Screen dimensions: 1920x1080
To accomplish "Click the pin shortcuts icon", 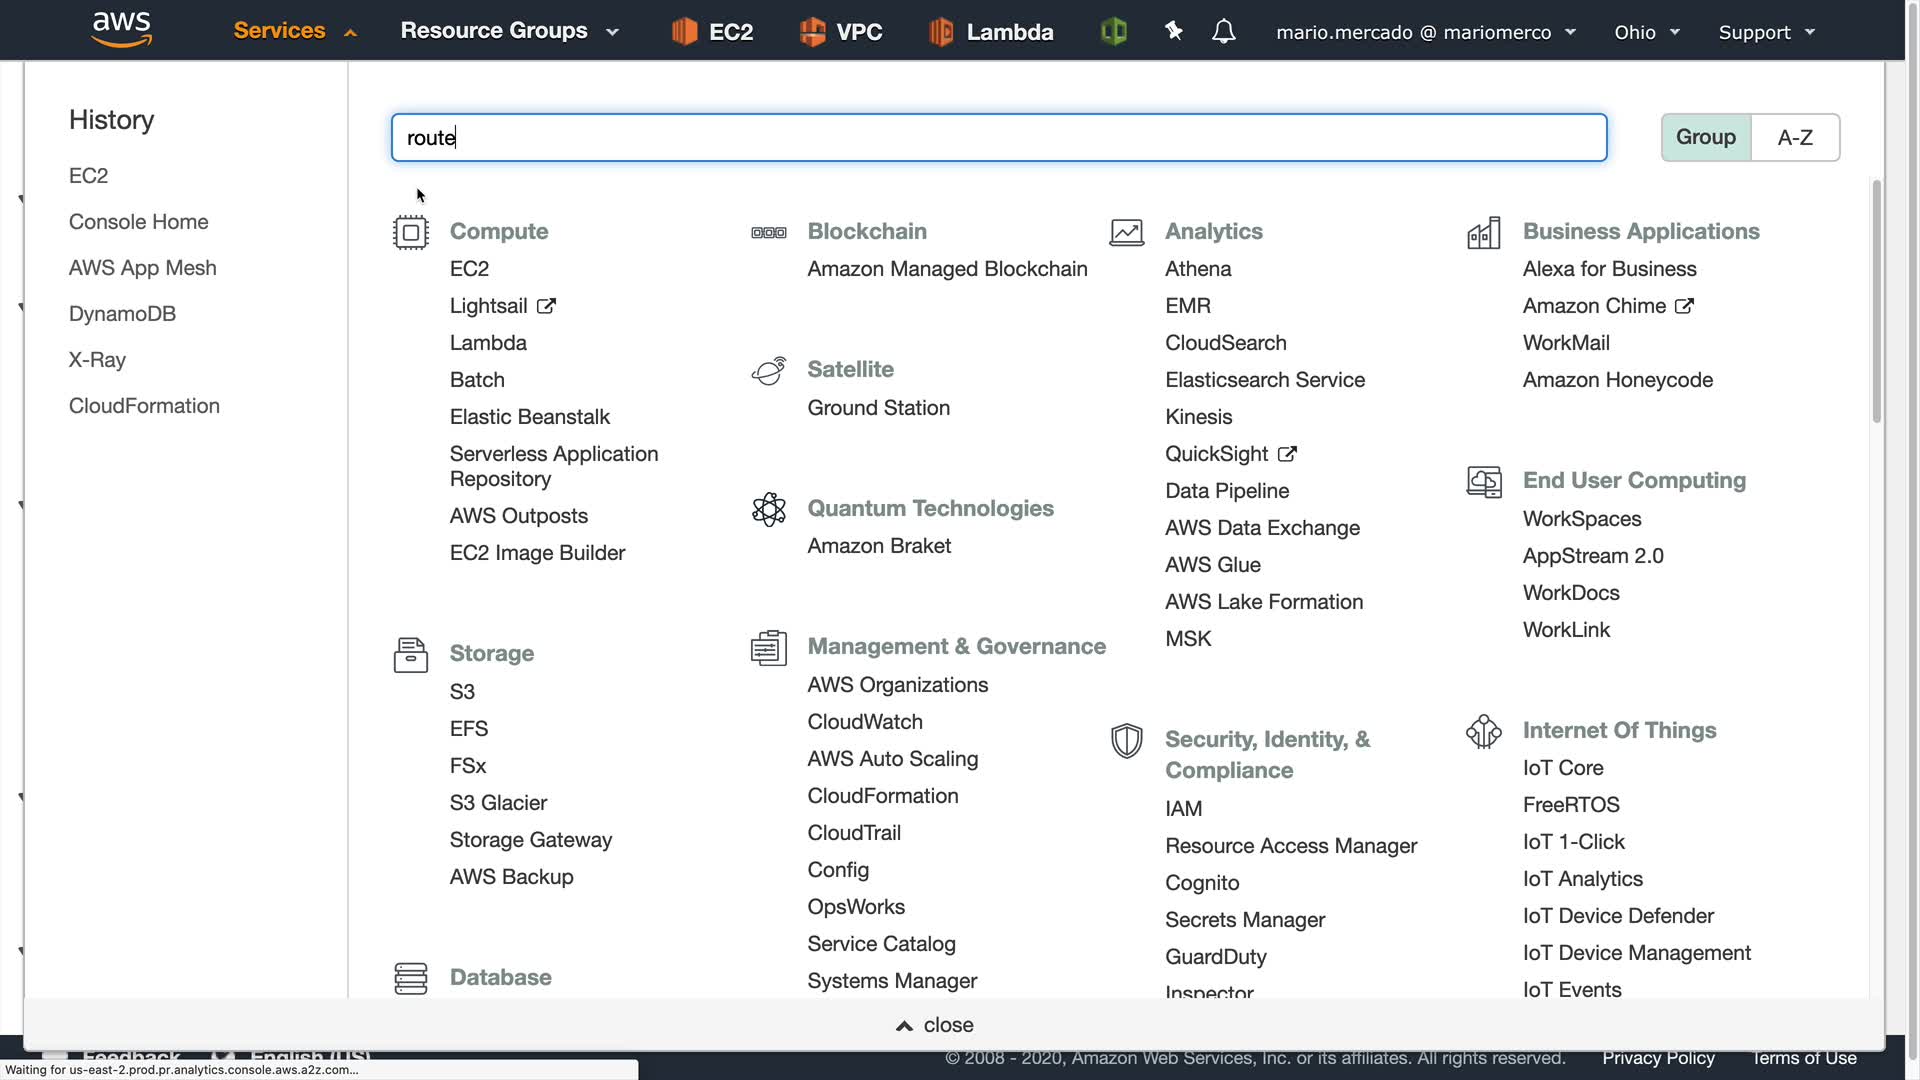I will tap(1174, 32).
